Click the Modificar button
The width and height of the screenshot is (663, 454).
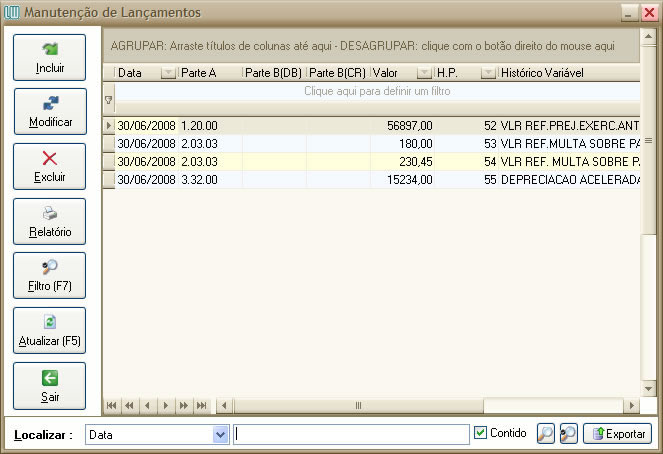(50, 112)
